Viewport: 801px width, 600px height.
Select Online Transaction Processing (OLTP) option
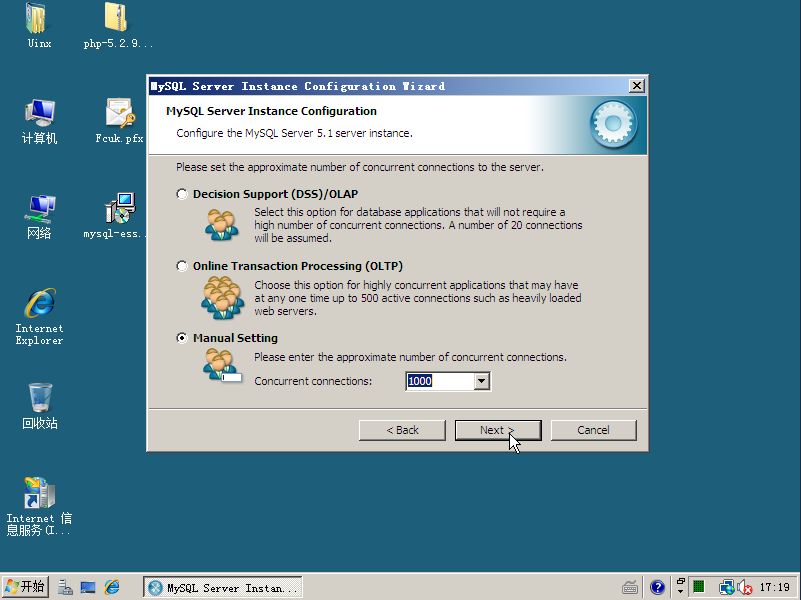[182, 266]
